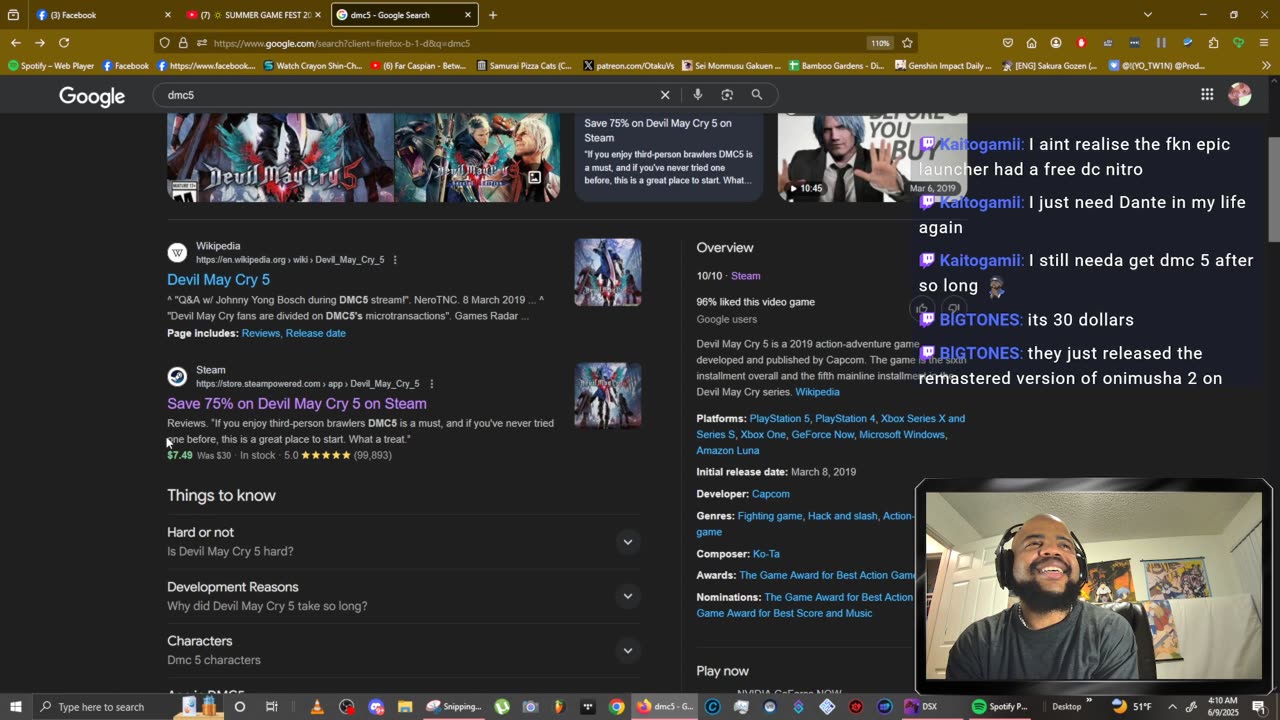Click the page vertical scrollbar thumb
Screen dimensions: 1280x720
pos(1274,188)
